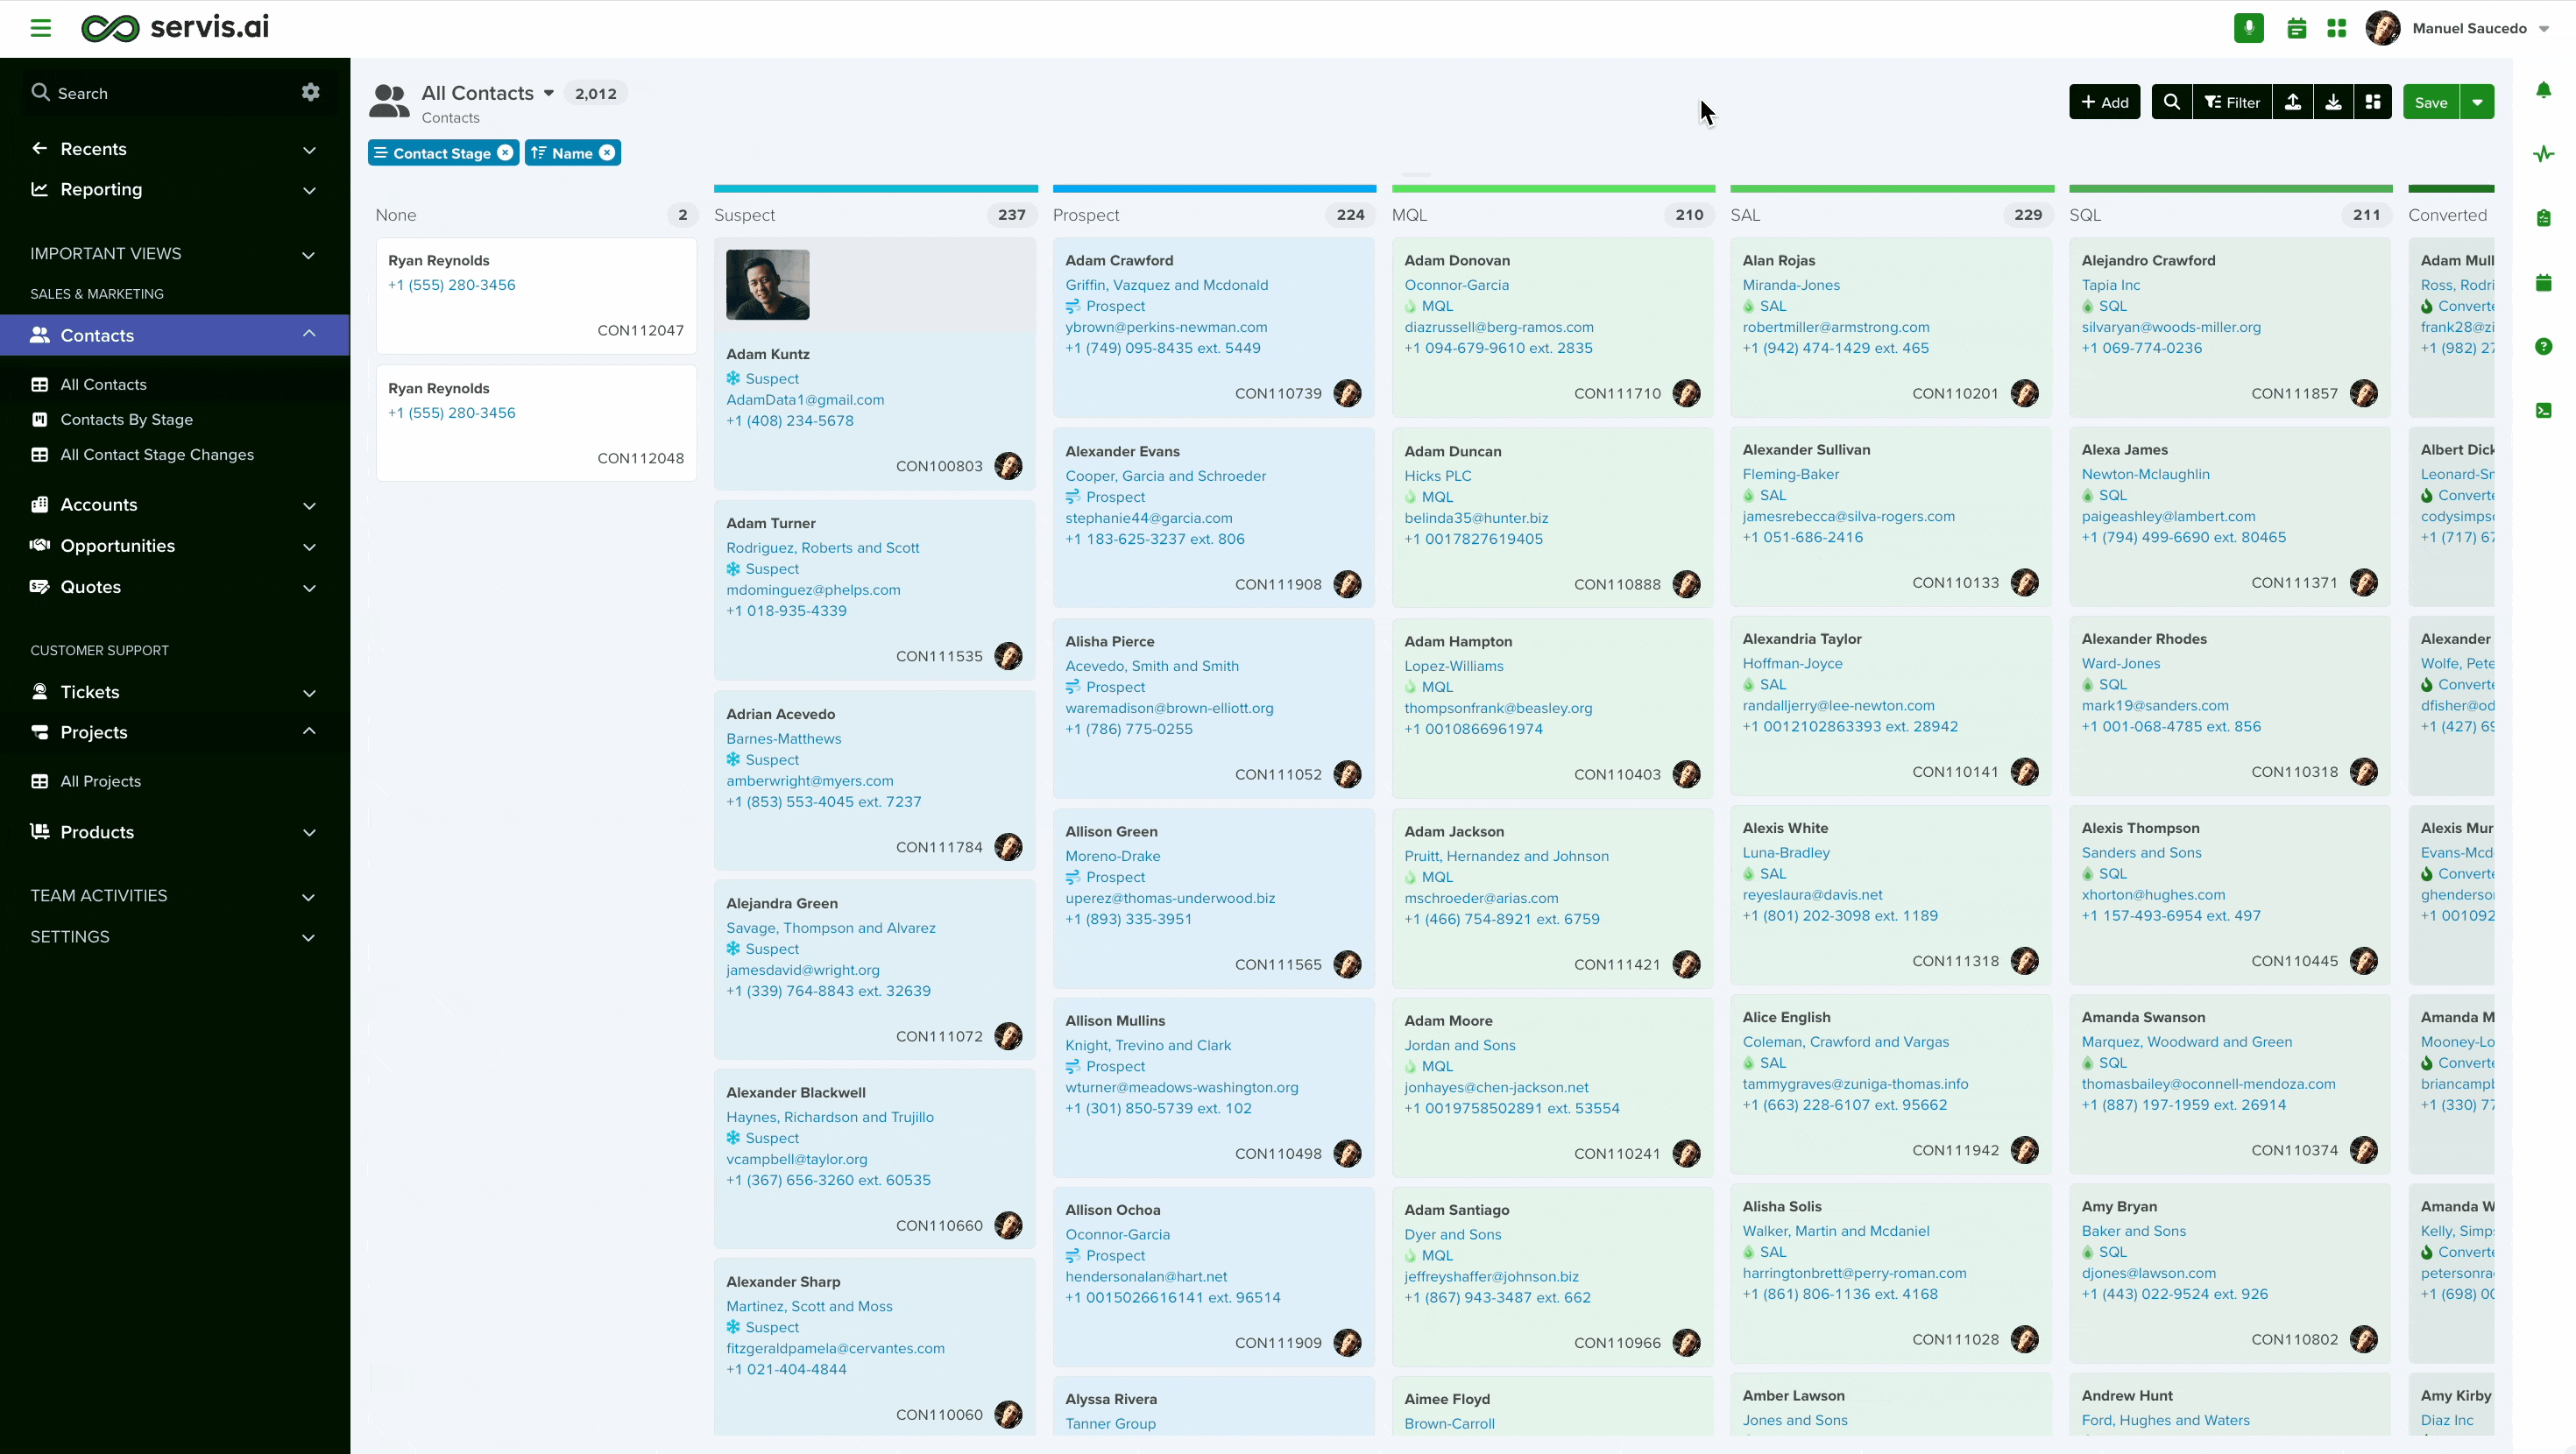2576x1454 pixels.
Task: Click the Suspect column header
Action: 744,215
